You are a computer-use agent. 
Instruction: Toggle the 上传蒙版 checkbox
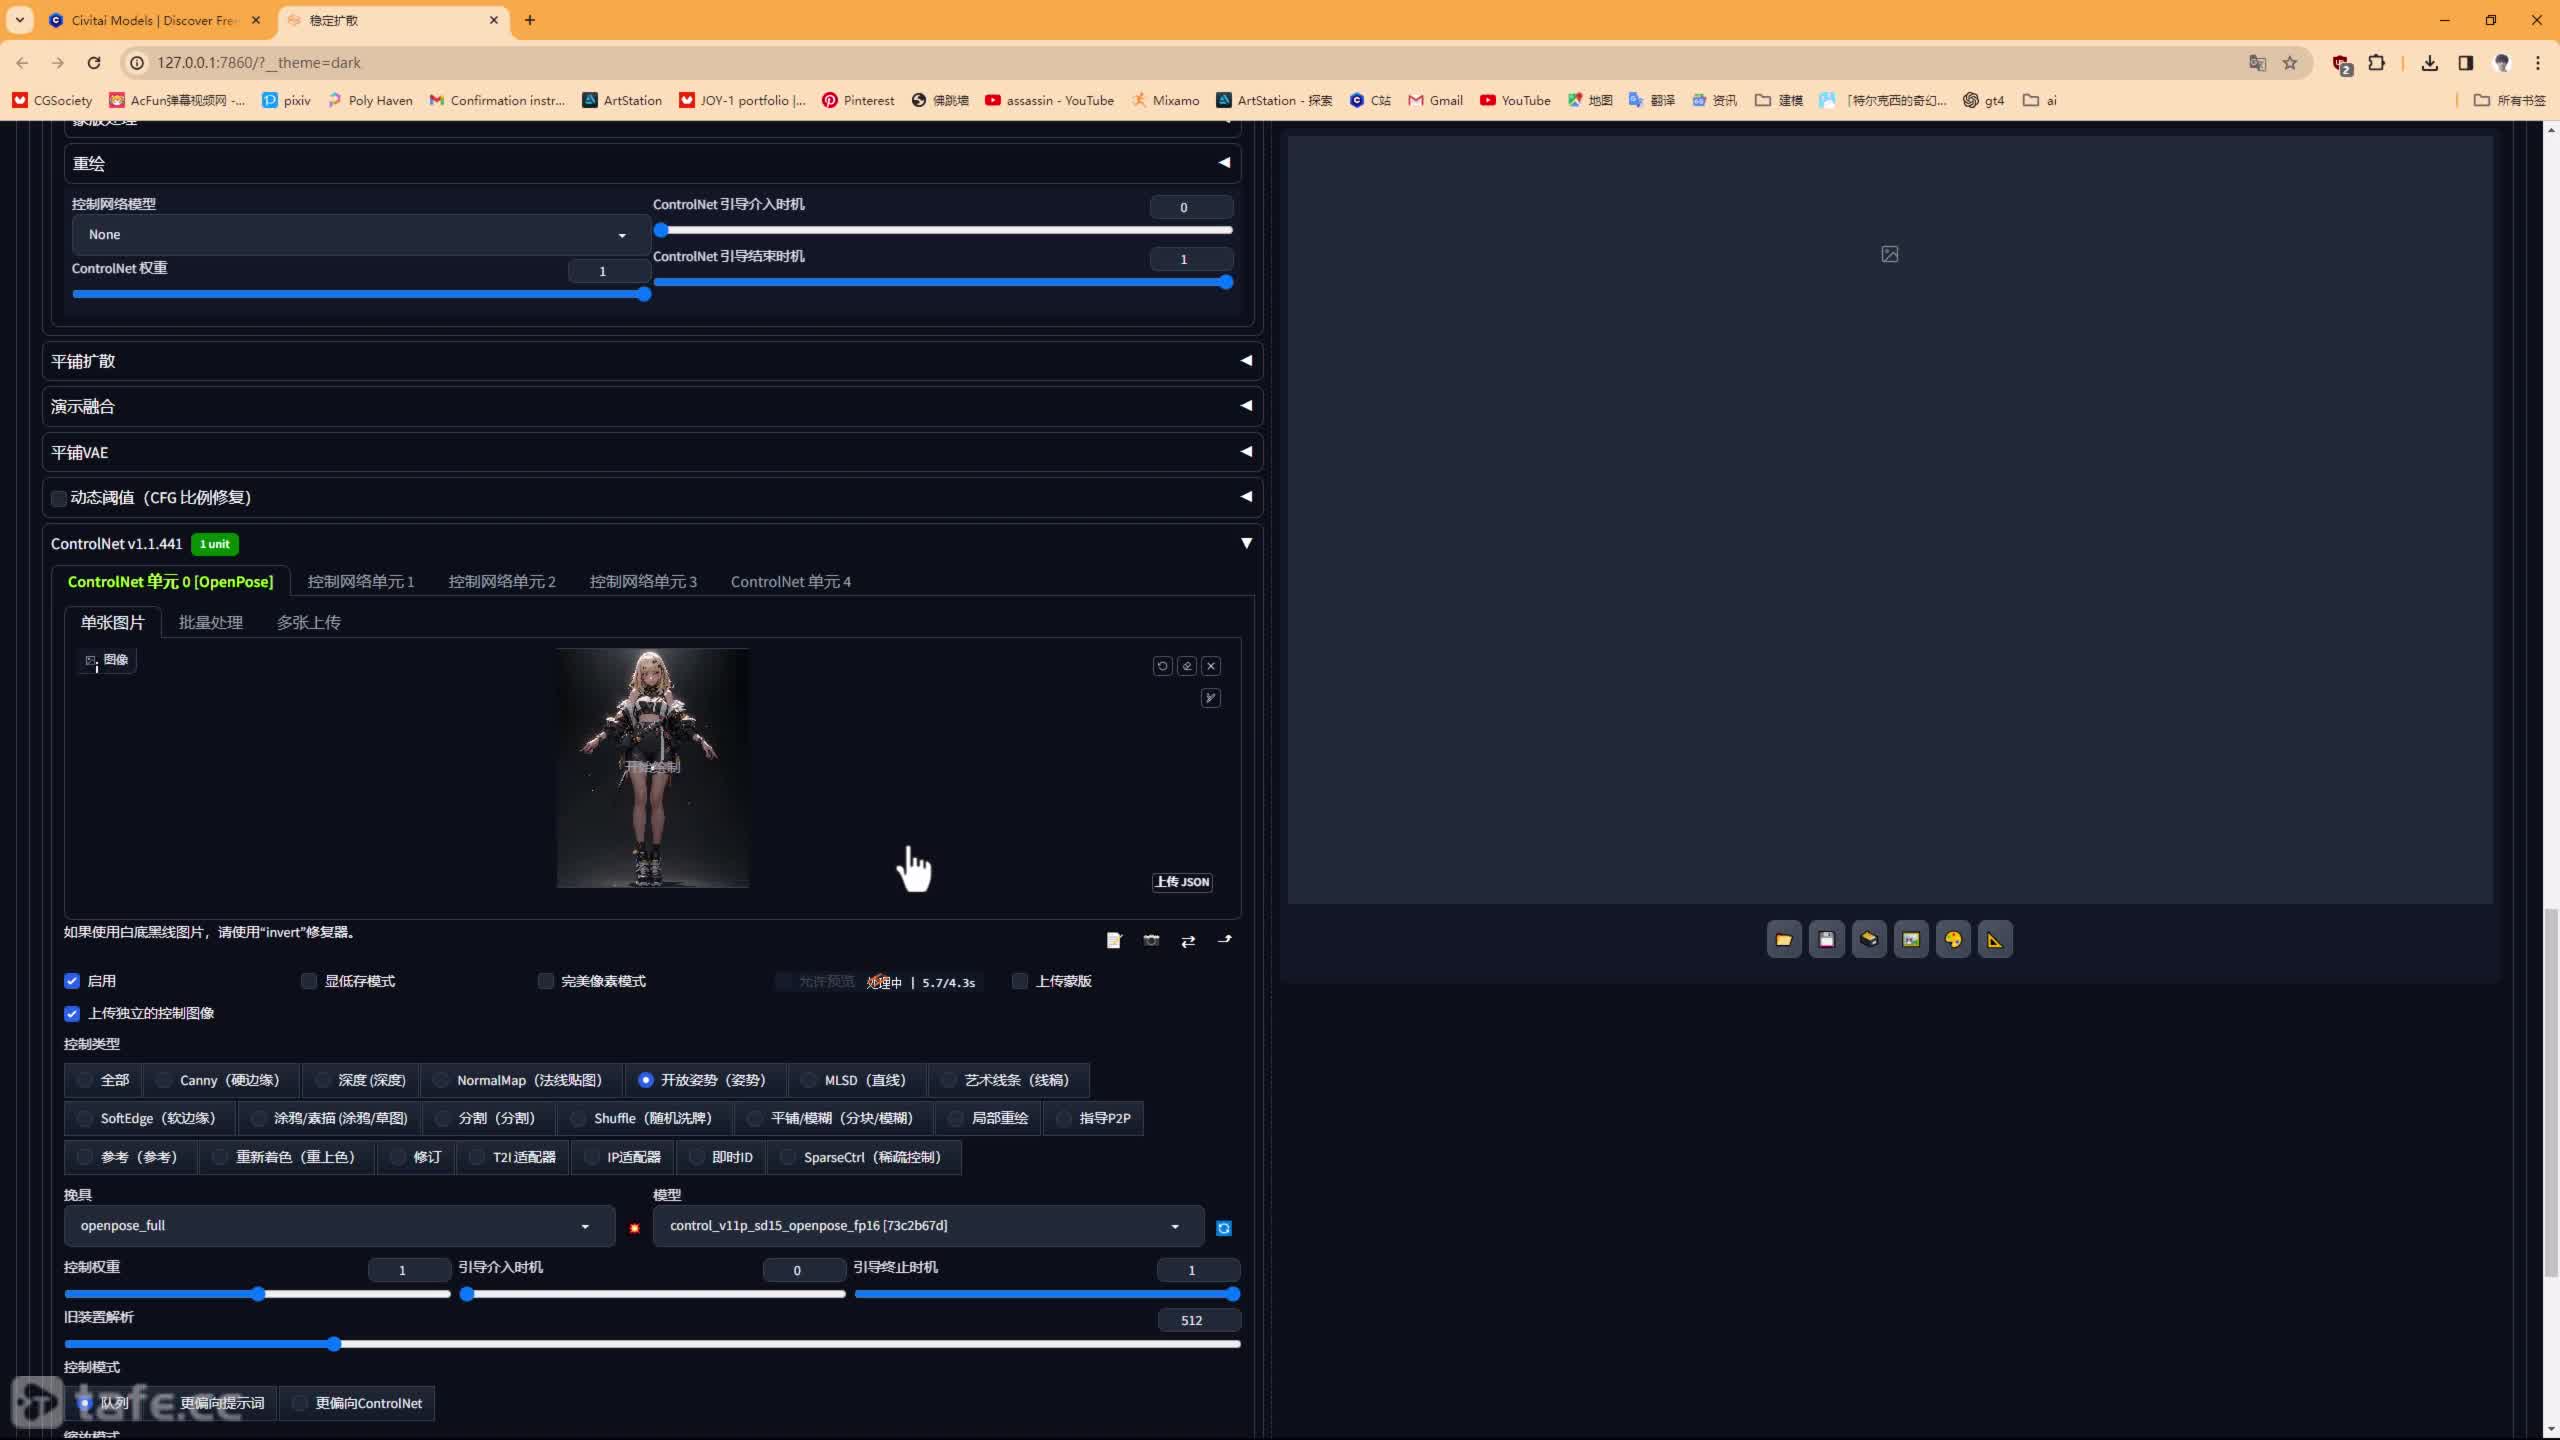coord(1020,981)
